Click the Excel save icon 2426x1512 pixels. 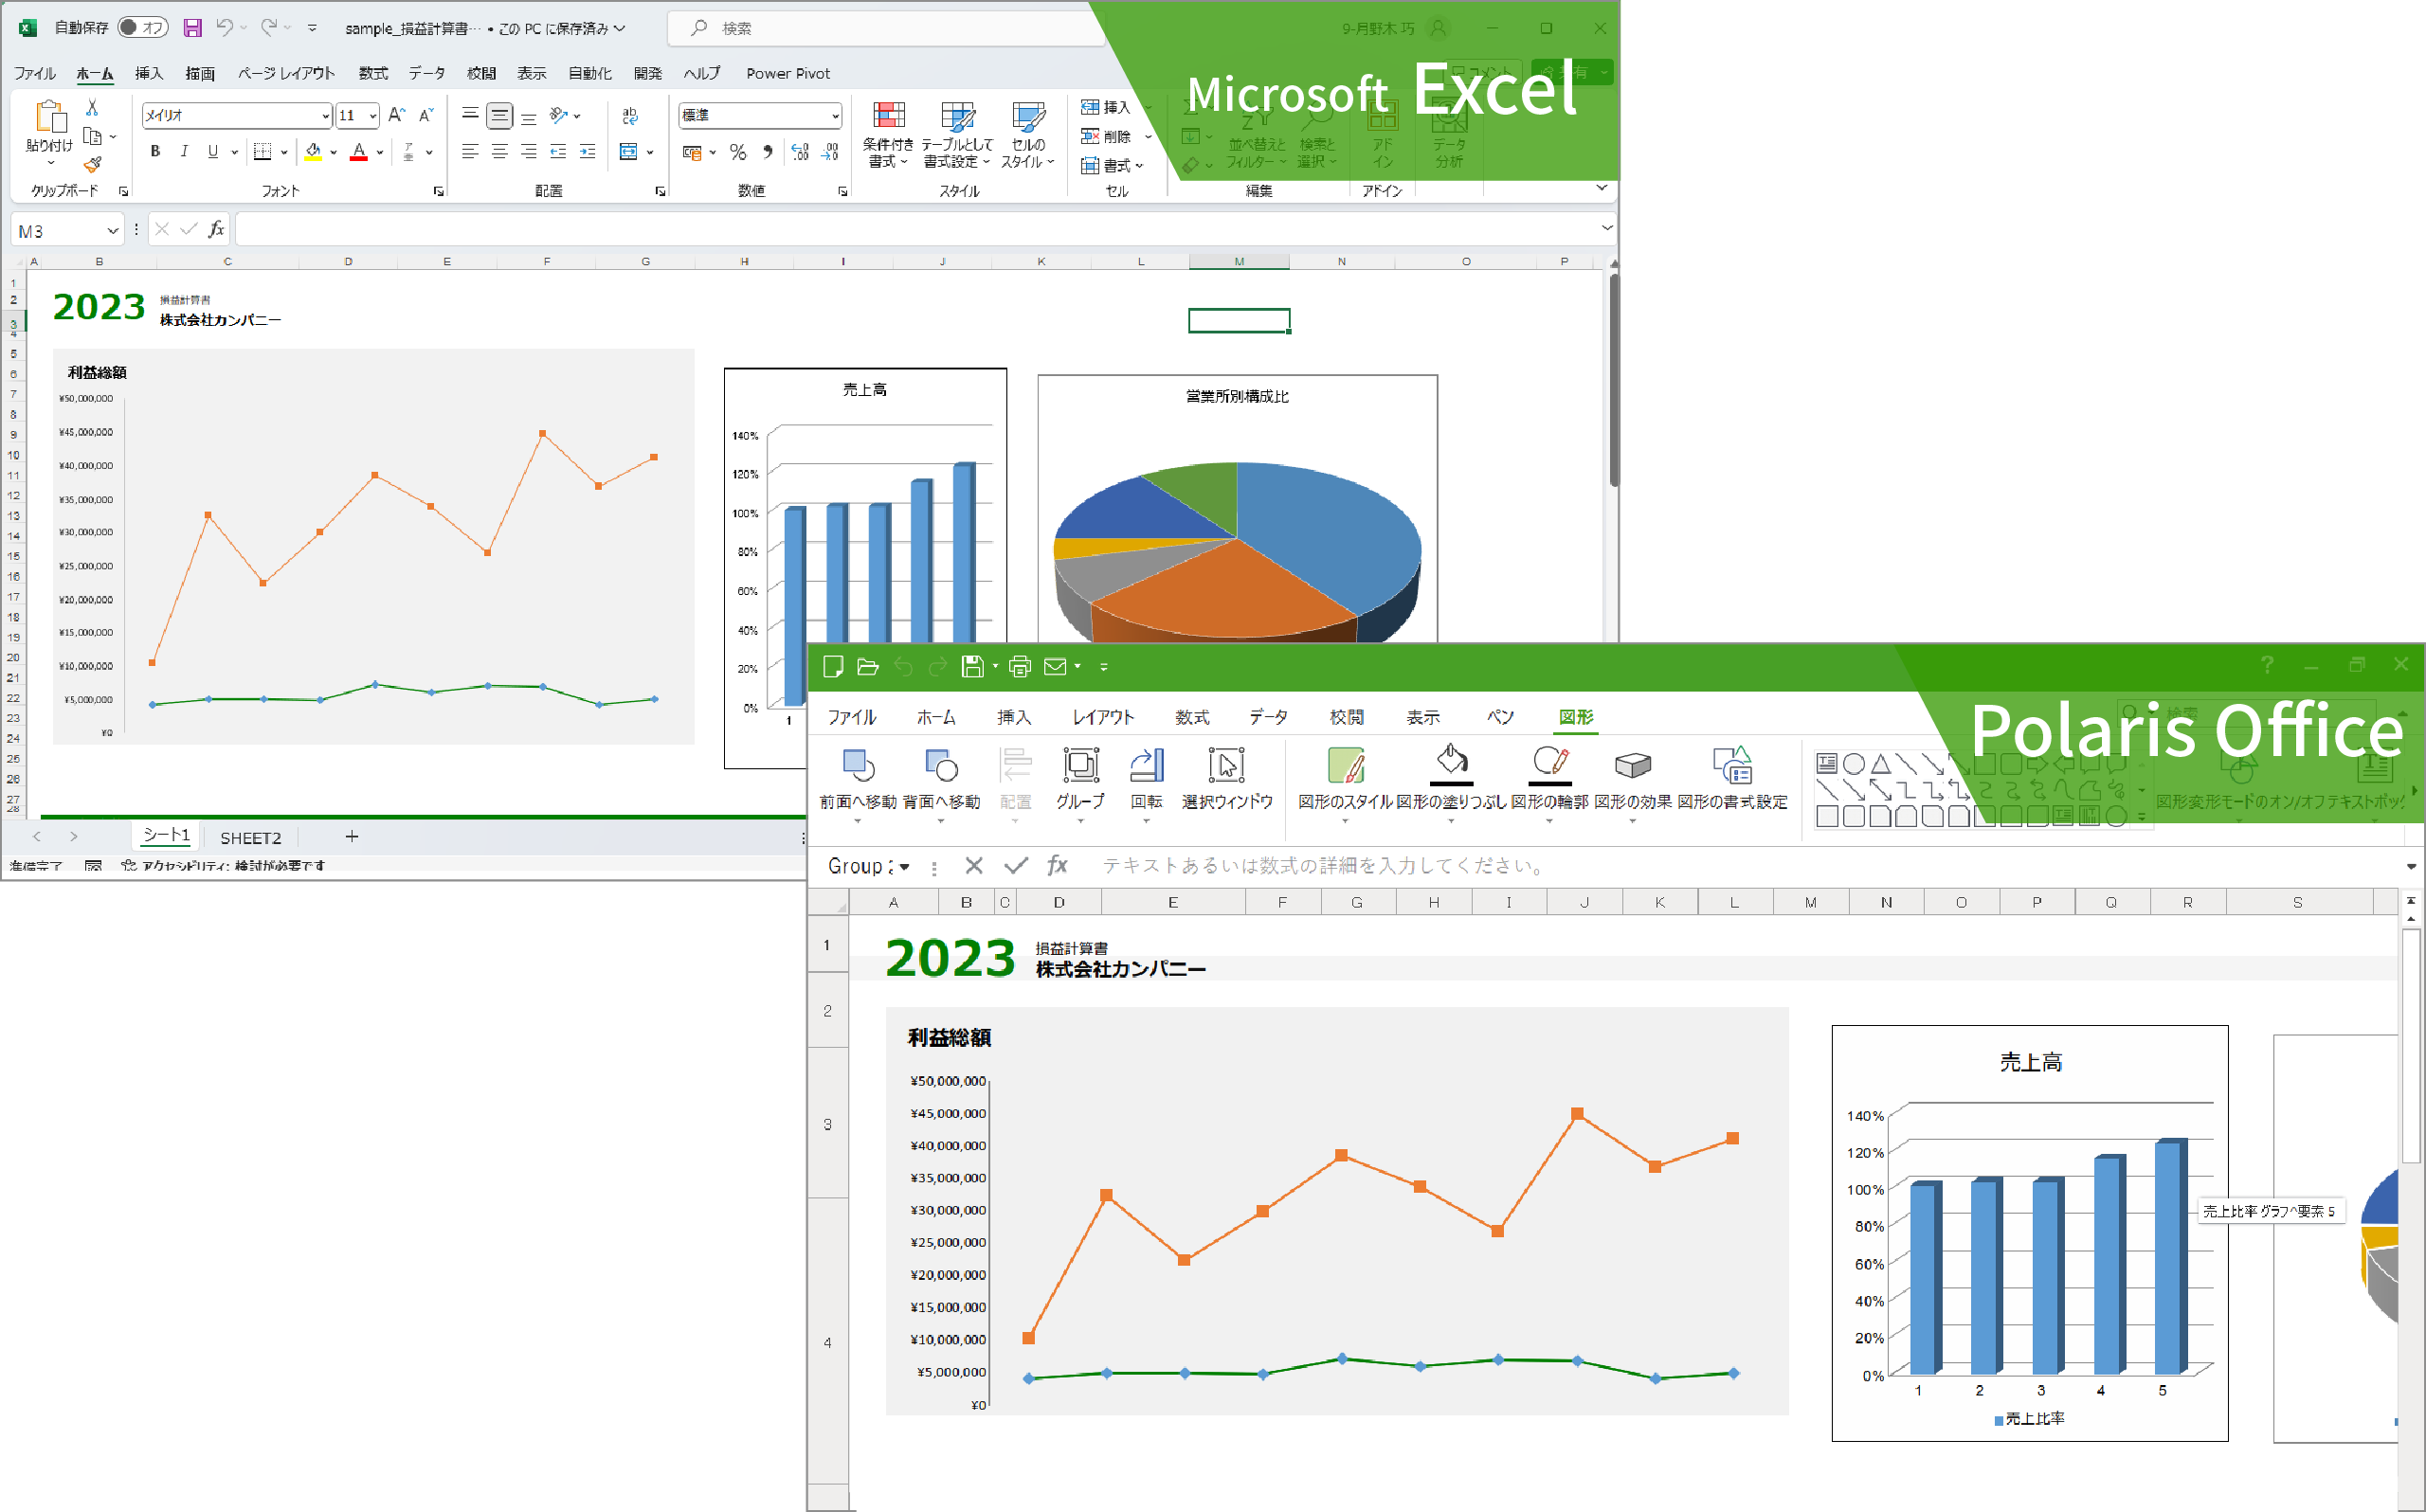point(192,28)
